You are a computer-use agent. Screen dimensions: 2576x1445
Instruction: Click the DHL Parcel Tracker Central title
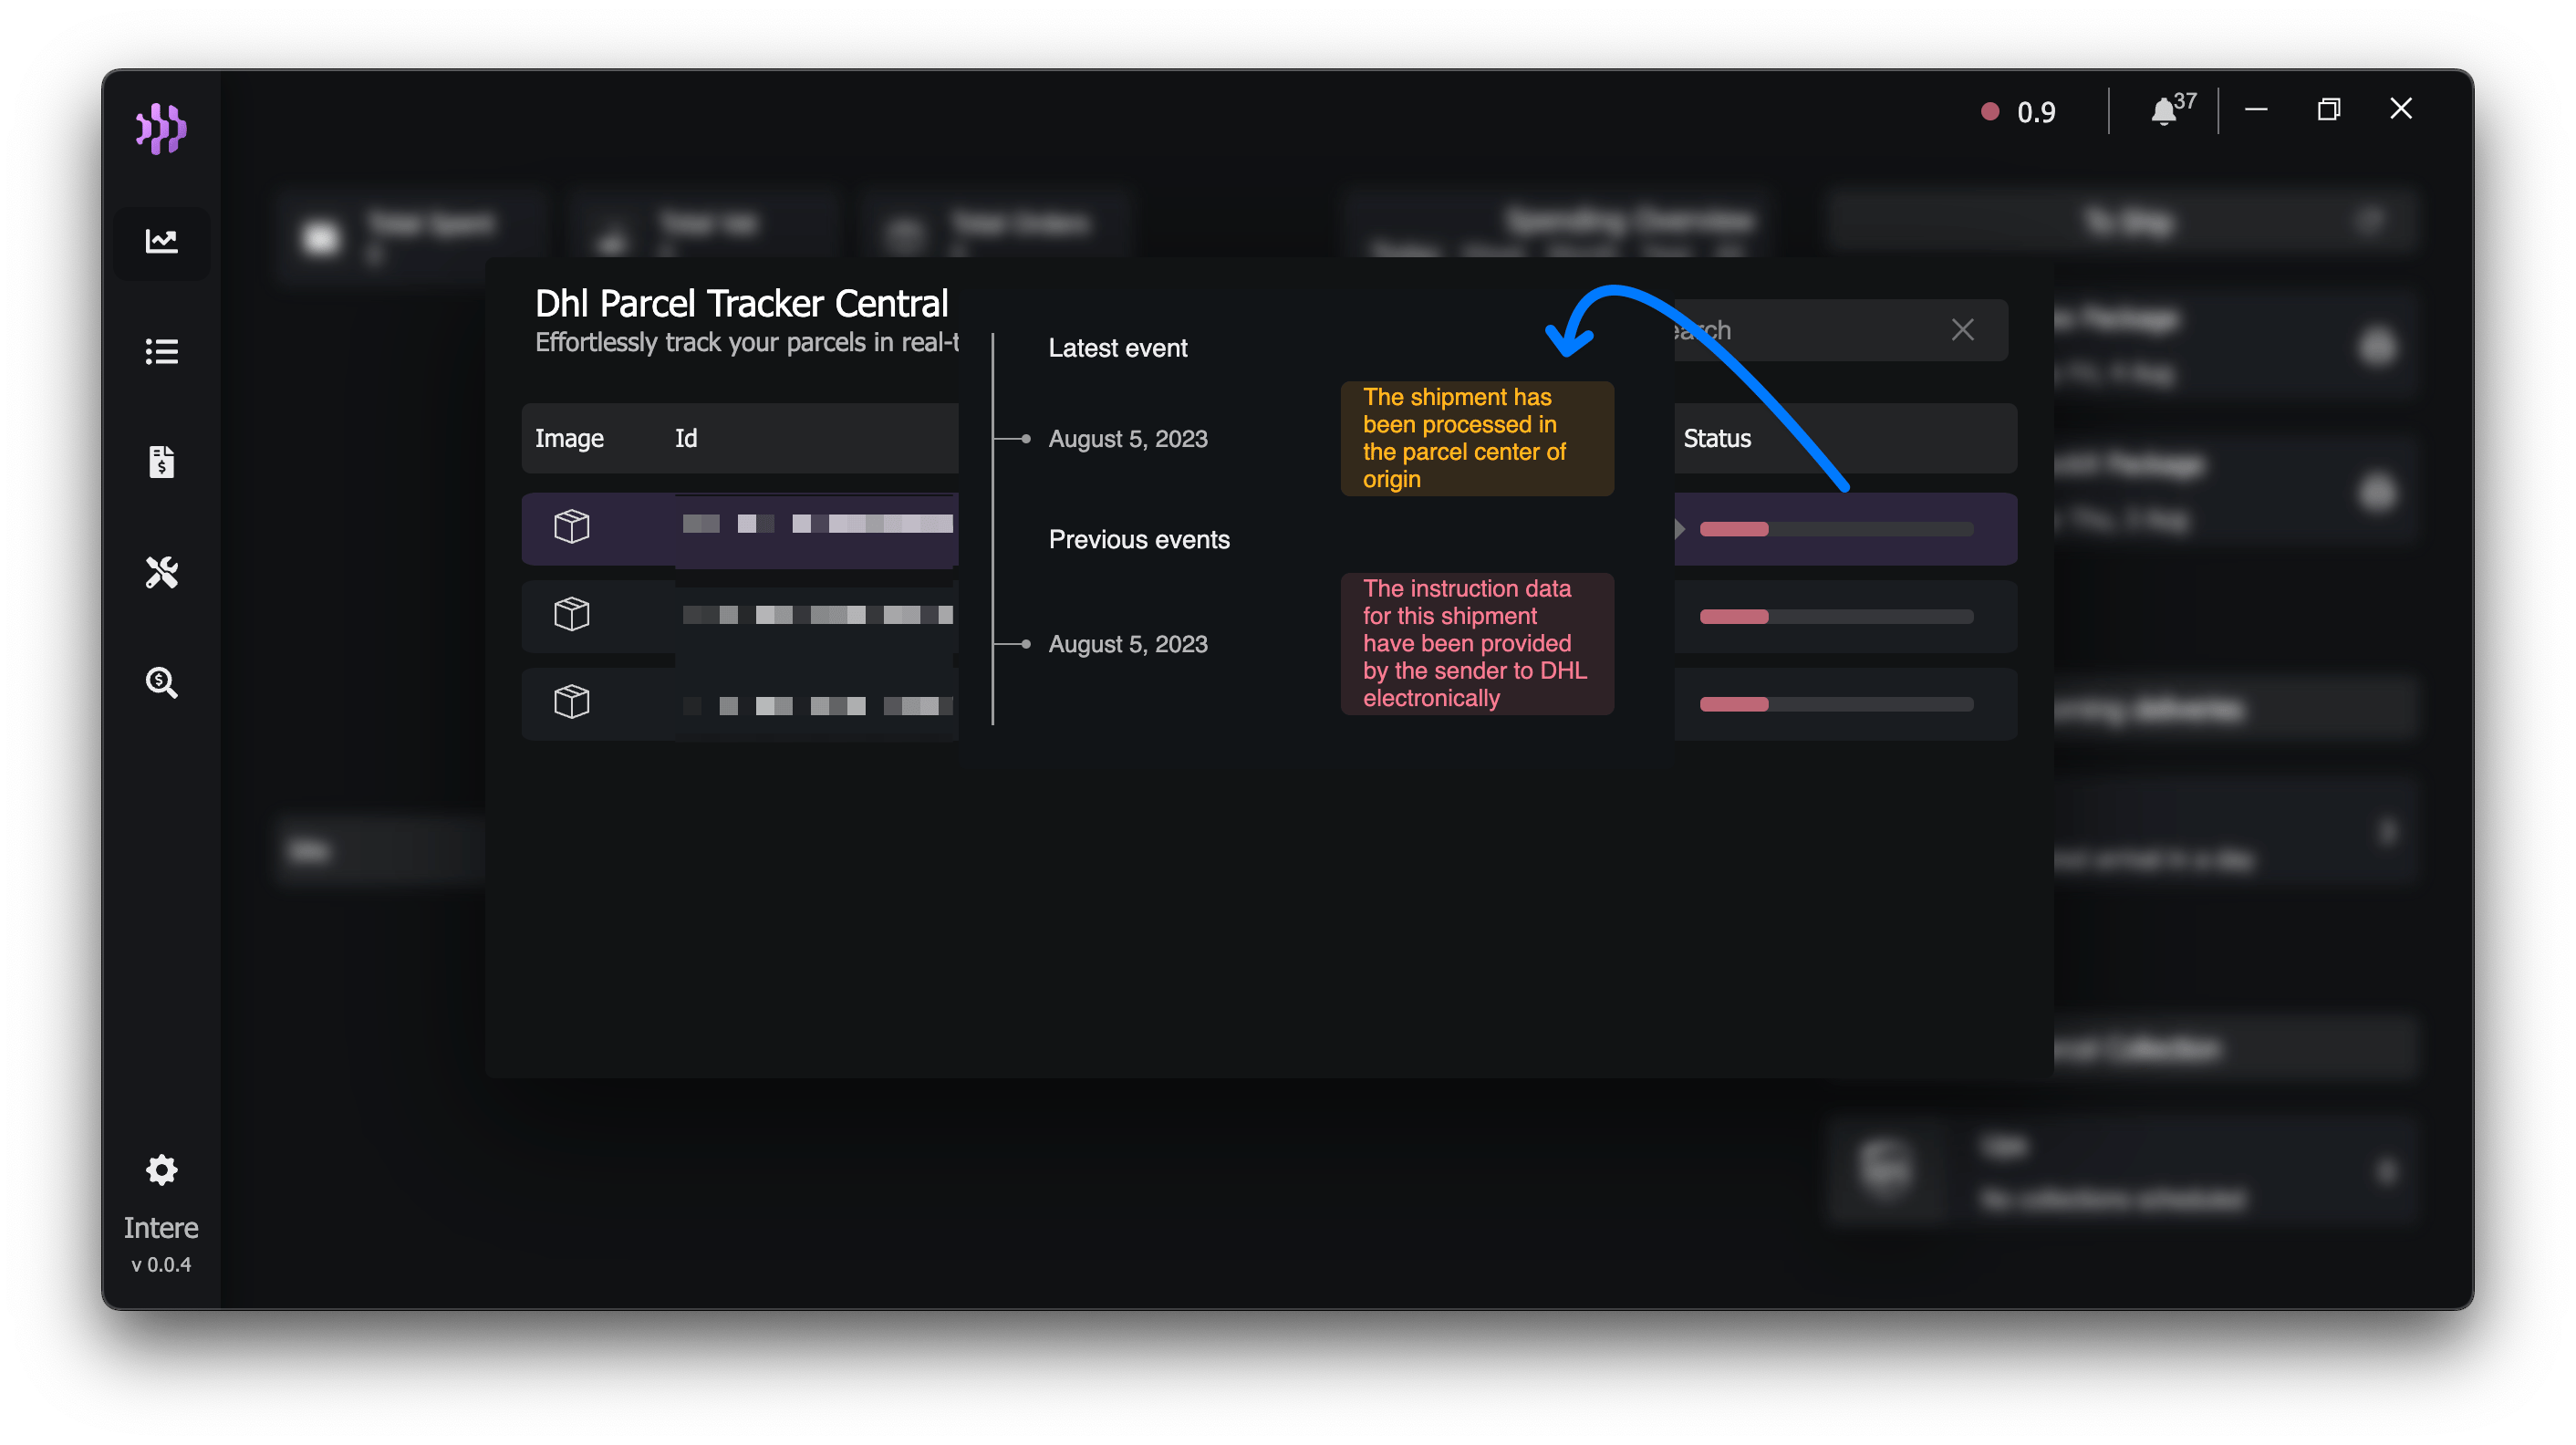pos(742,304)
